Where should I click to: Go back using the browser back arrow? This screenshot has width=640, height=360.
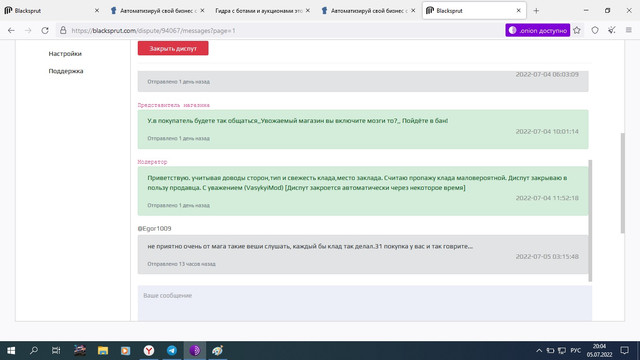pyautogui.click(x=11, y=30)
